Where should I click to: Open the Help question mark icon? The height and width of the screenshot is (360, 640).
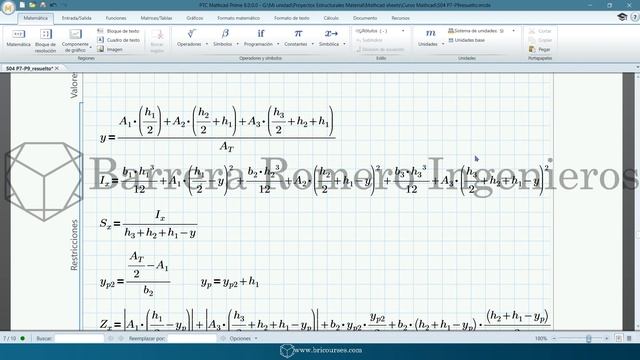point(635,17)
